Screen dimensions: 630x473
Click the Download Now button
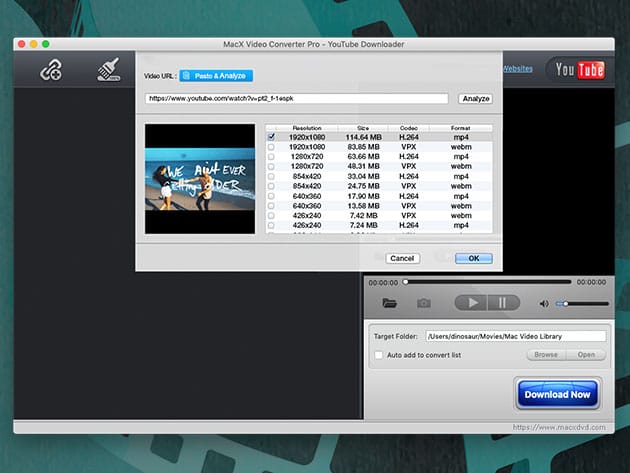click(x=558, y=394)
